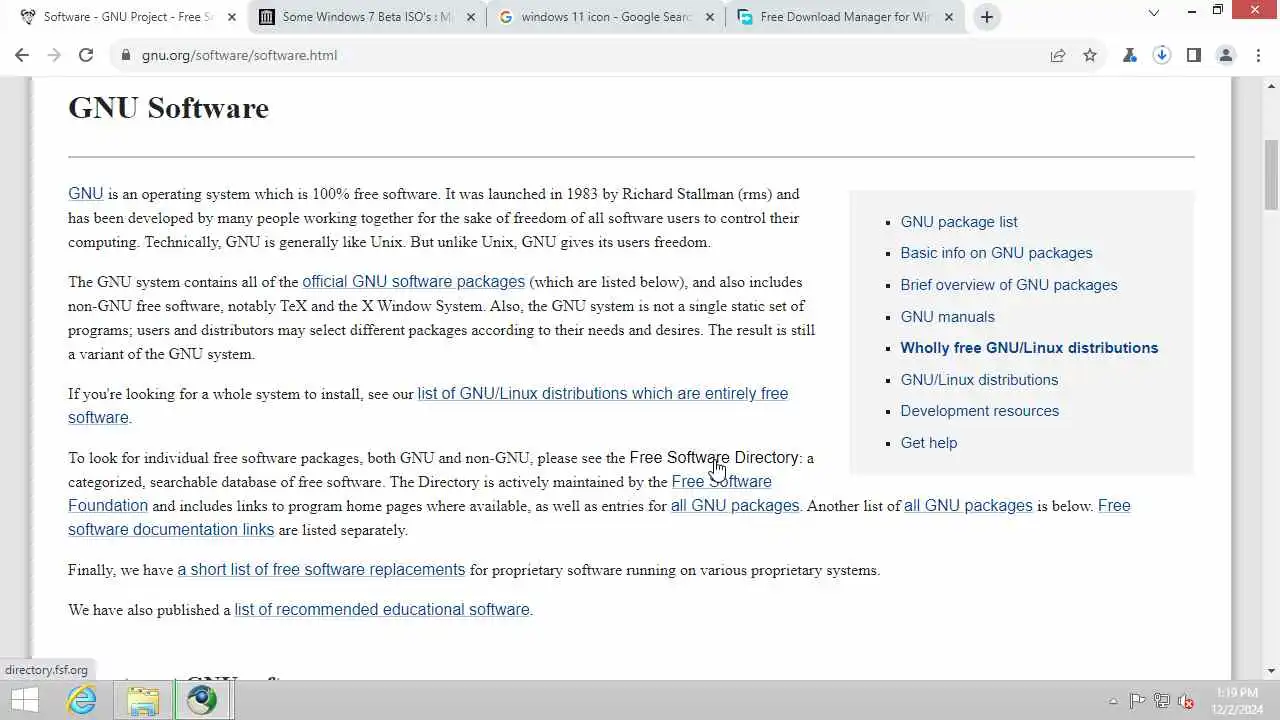Click all GNU packages link after 'Another list of'
Image resolution: width=1280 pixels, height=720 pixels.
point(968,506)
